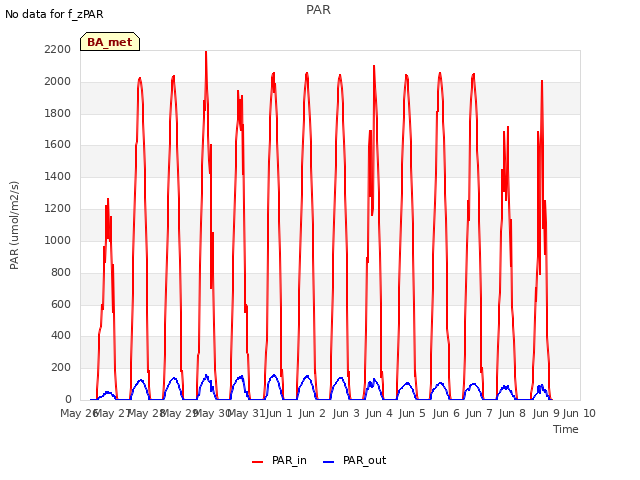Image resolution: width=640 pixels, height=480 pixels.
Task: Click the PAR (umol/m2/s) y-axis title
Action: [x=14, y=225]
